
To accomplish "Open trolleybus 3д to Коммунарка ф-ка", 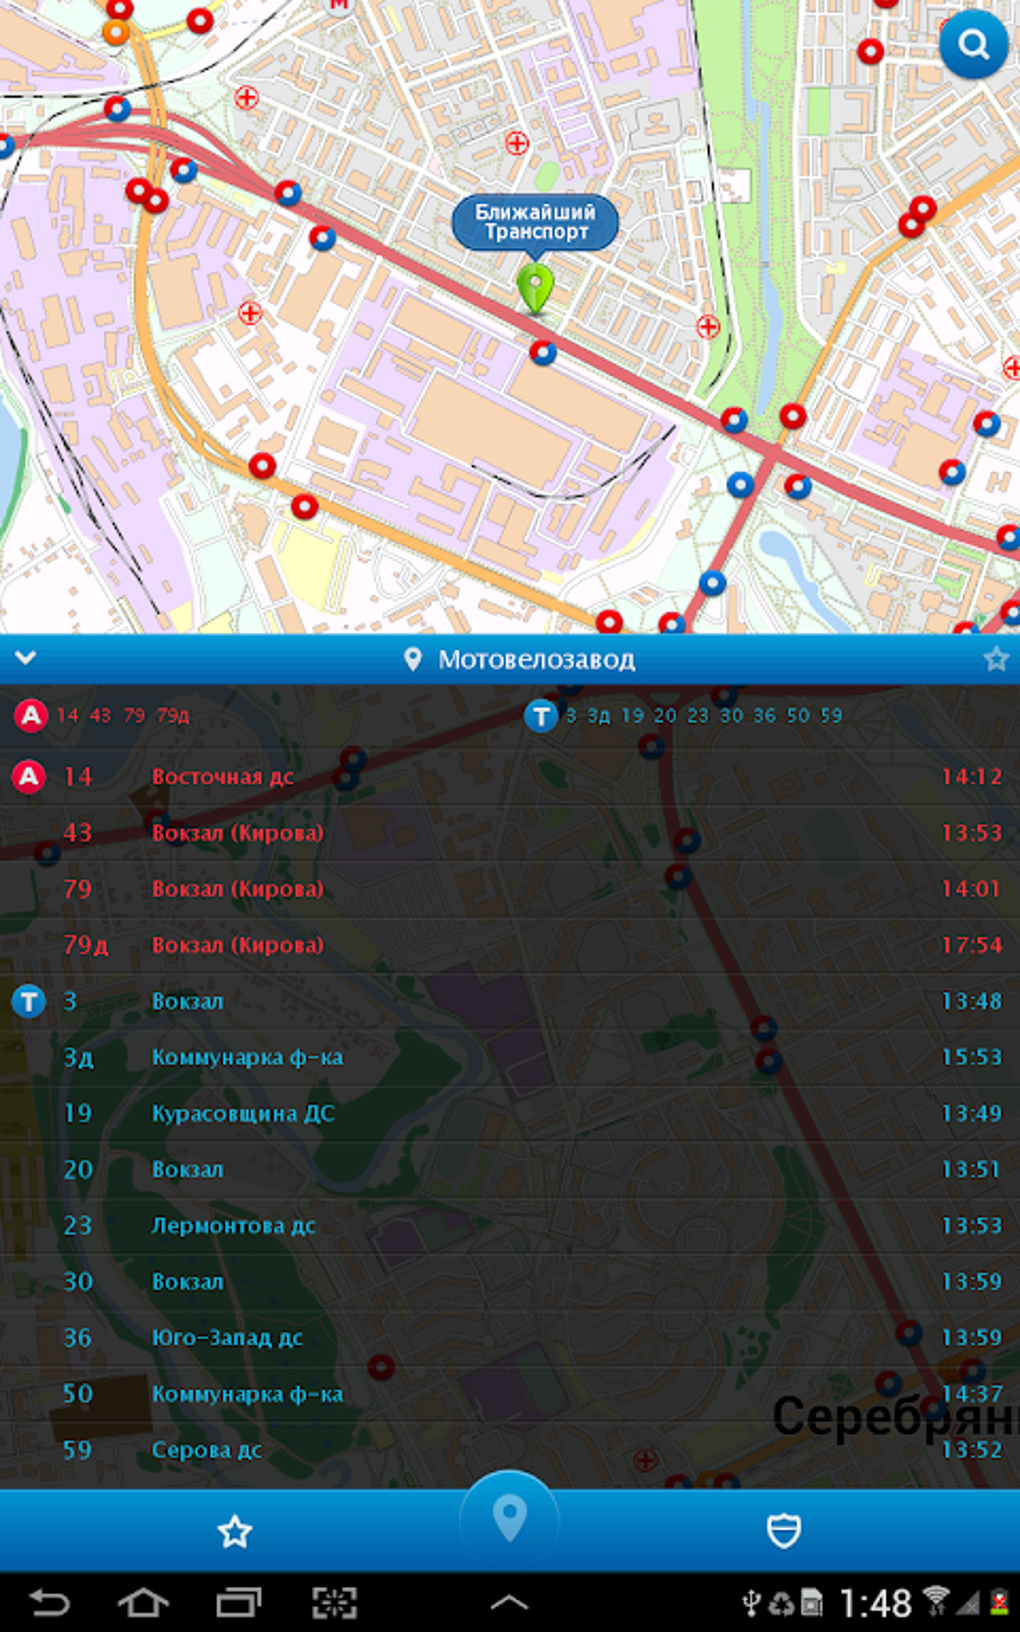I will (510, 1057).
